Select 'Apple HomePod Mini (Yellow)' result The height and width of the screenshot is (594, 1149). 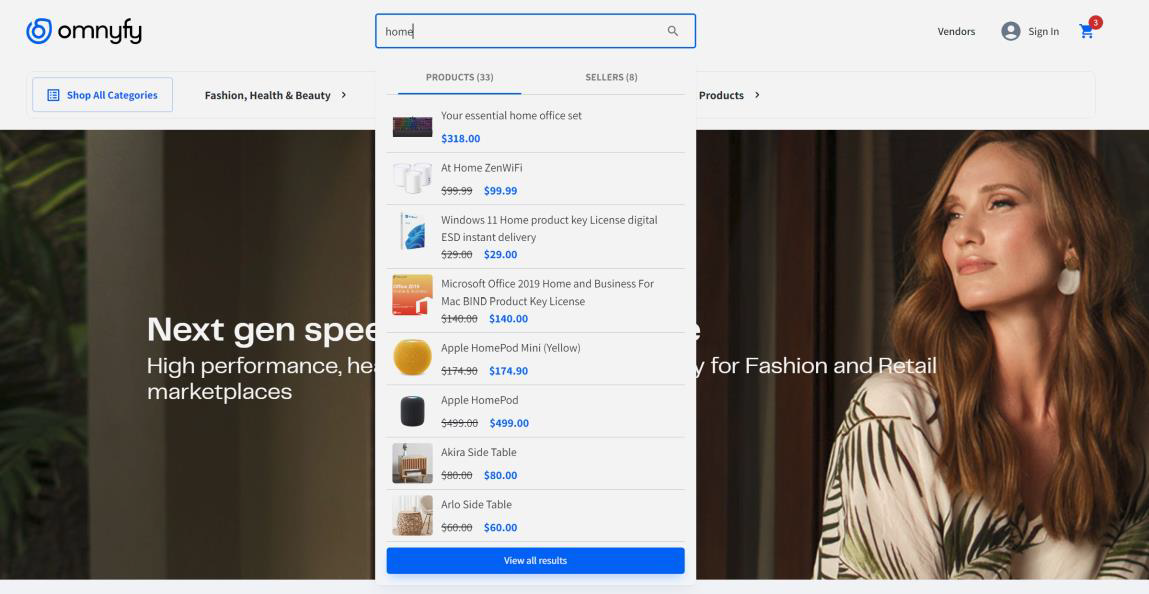511,348
